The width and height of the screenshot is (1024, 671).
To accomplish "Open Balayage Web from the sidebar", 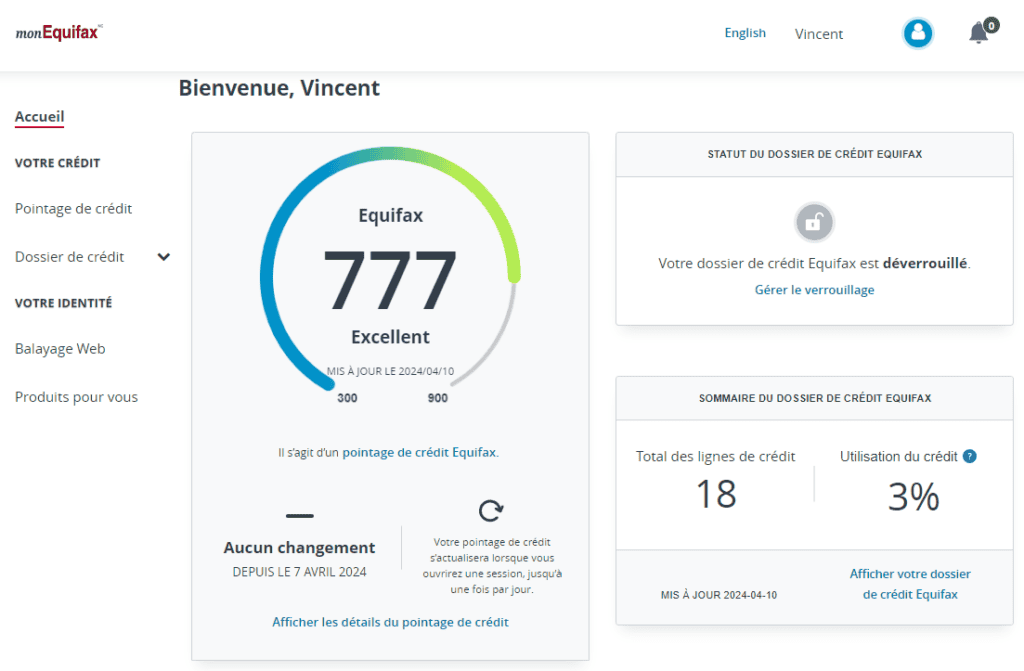I will pos(60,349).
